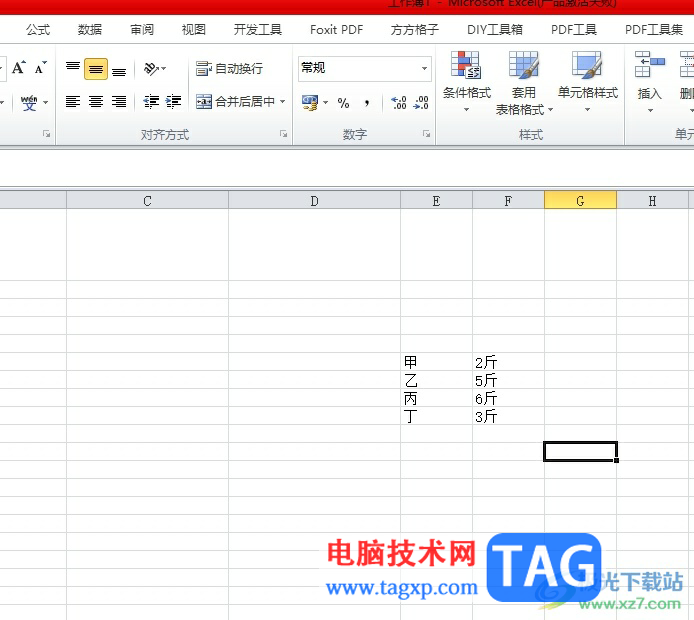Increase decimal places
694x620 pixels.
pos(399,103)
